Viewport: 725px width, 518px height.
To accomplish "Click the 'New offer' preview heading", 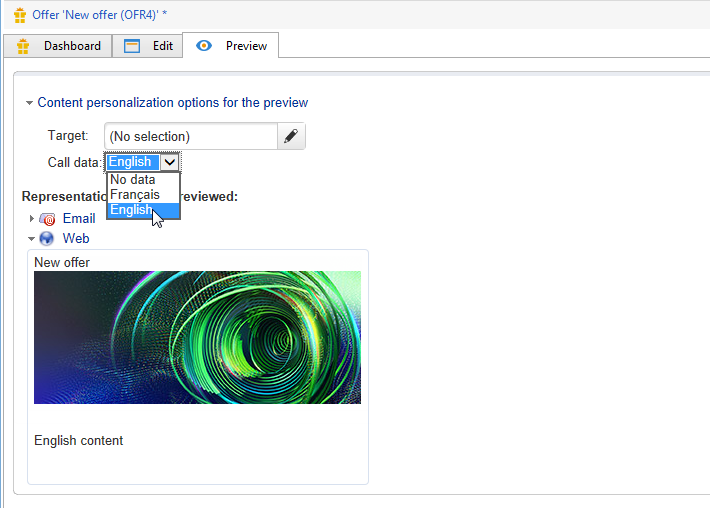I will click(x=62, y=263).
